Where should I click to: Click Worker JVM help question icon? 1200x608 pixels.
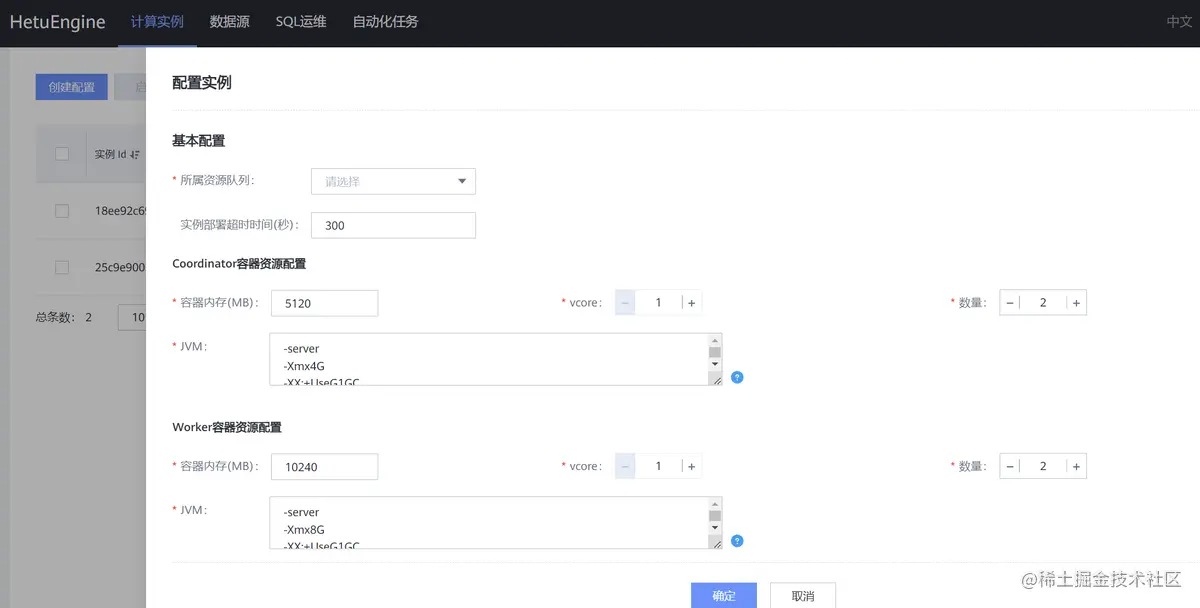pyautogui.click(x=737, y=541)
